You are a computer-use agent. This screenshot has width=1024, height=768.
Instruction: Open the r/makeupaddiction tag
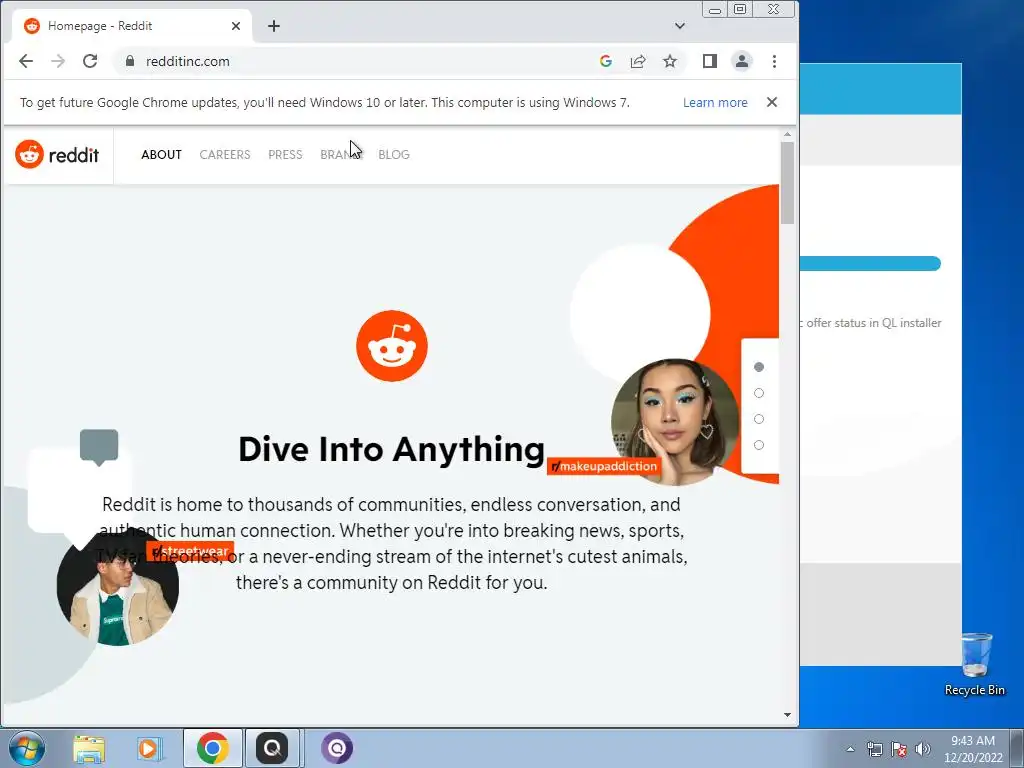pos(604,466)
